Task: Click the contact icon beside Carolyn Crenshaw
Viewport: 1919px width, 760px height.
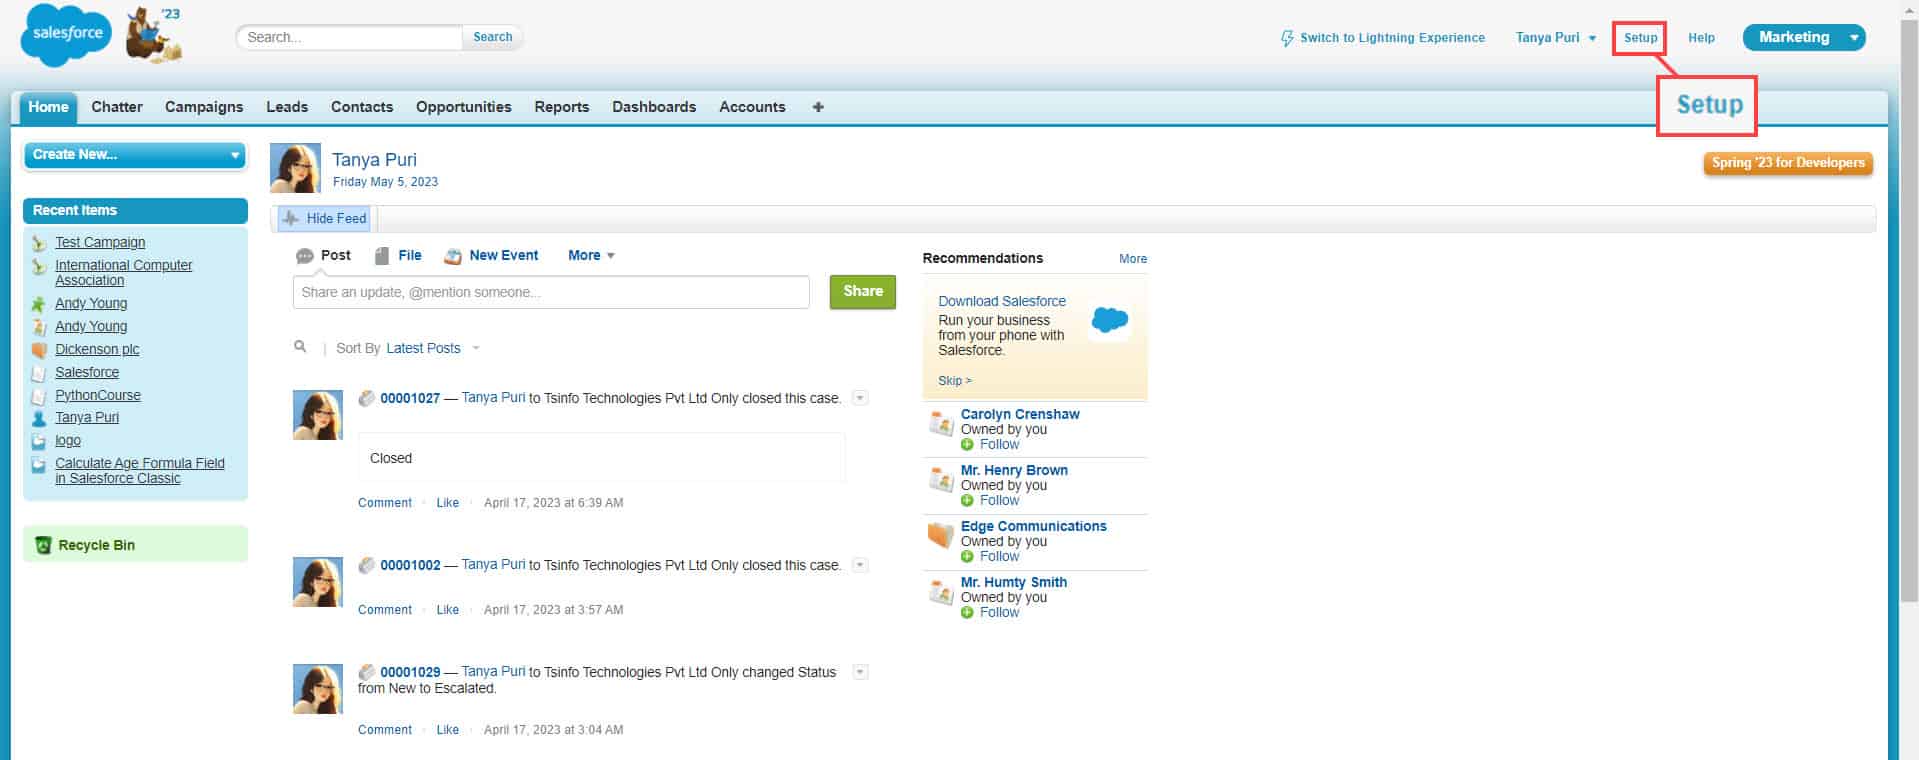Action: pyautogui.click(x=941, y=424)
